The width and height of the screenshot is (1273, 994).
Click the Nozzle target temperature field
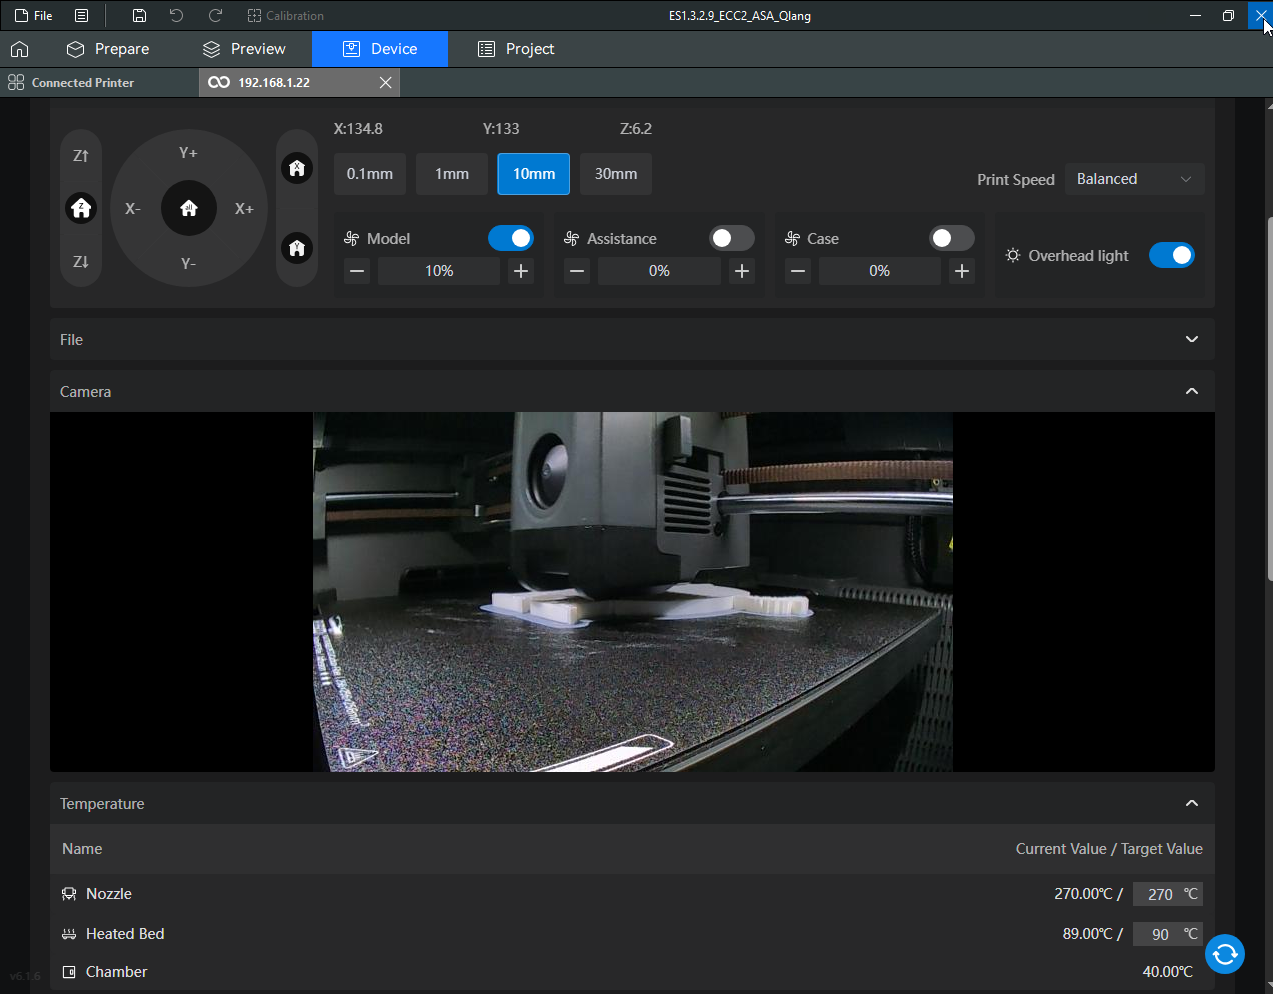(1159, 894)
